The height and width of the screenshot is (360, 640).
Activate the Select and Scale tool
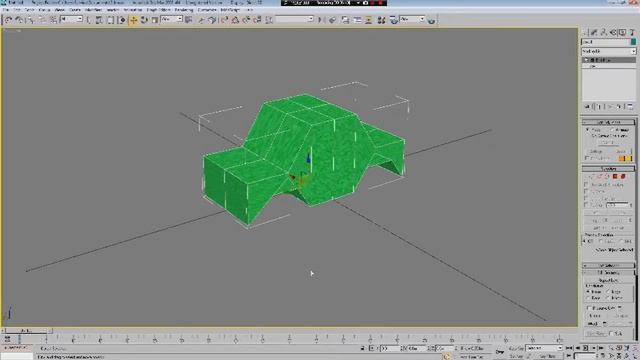[155, 20]
